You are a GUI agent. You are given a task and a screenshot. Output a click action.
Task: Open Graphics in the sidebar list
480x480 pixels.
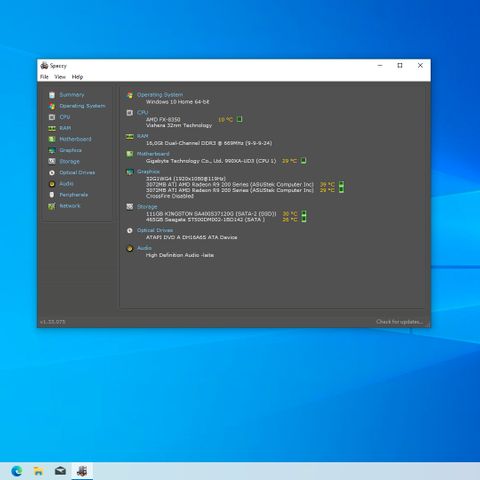(x=70, y=150)
